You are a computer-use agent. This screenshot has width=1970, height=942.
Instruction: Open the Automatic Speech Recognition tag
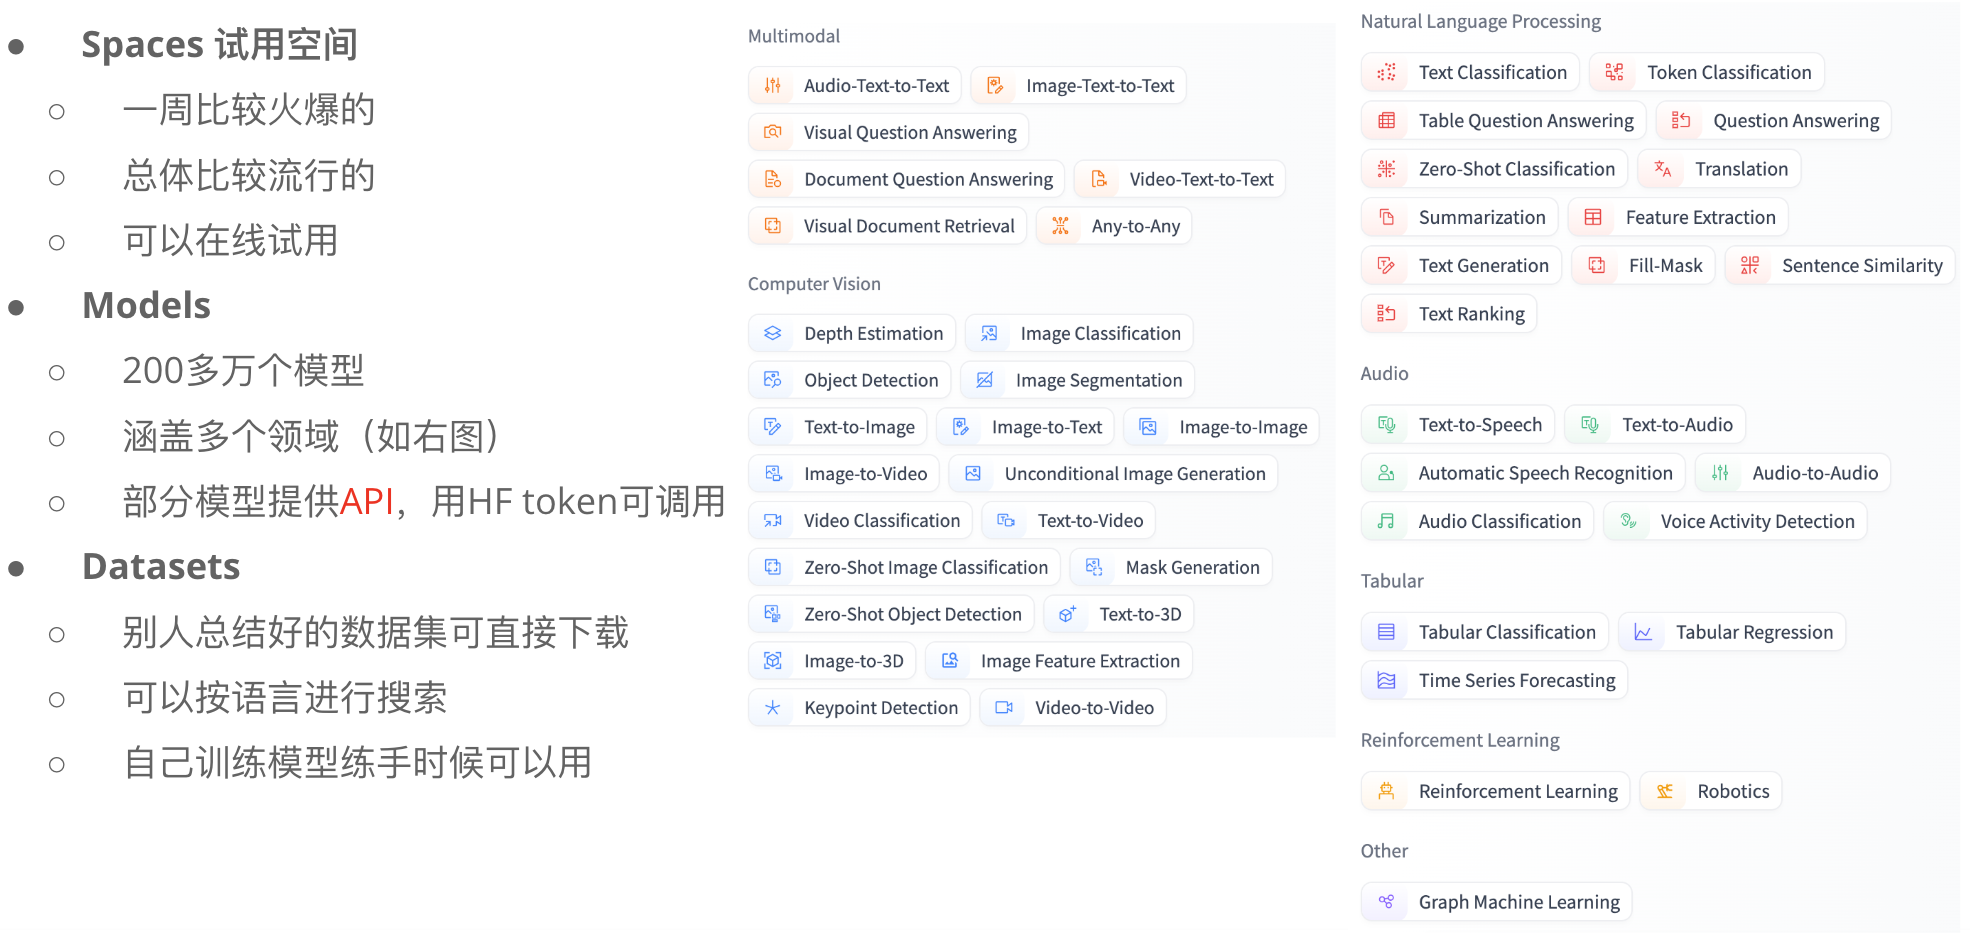(1523, 473)
